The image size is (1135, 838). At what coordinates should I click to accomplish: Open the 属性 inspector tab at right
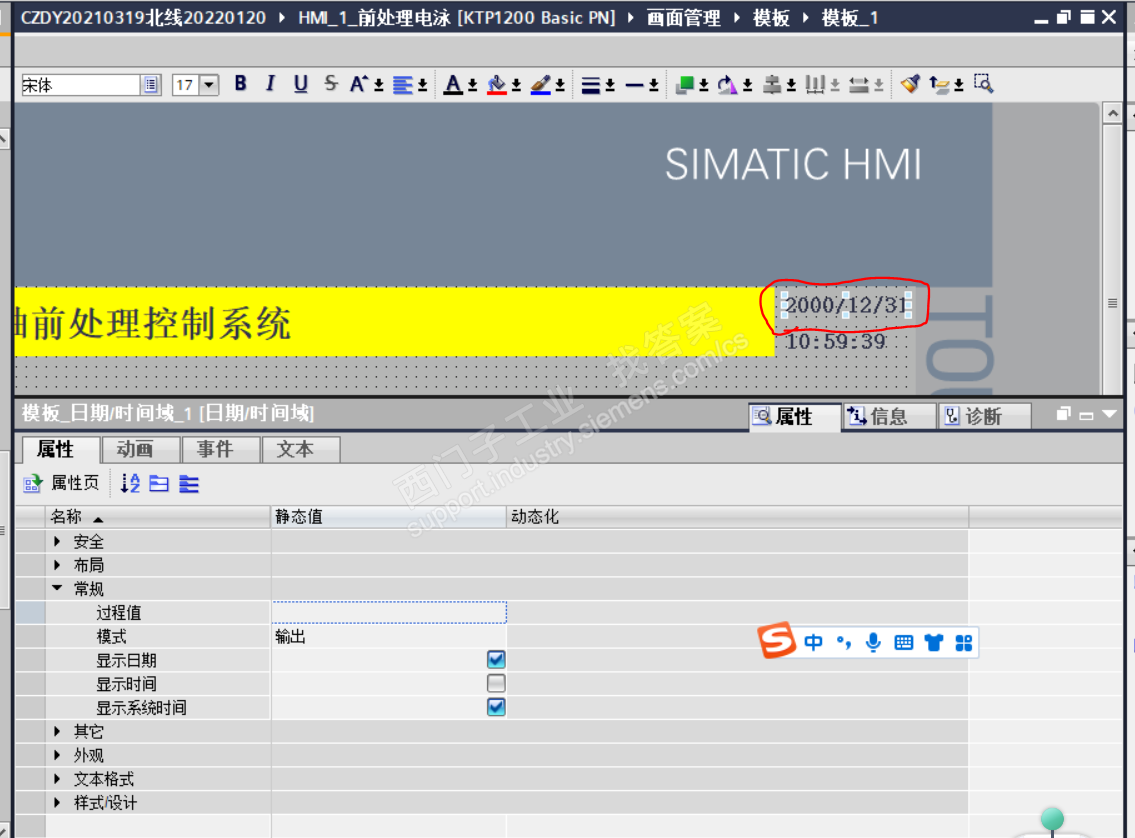[x=794, y=417]
